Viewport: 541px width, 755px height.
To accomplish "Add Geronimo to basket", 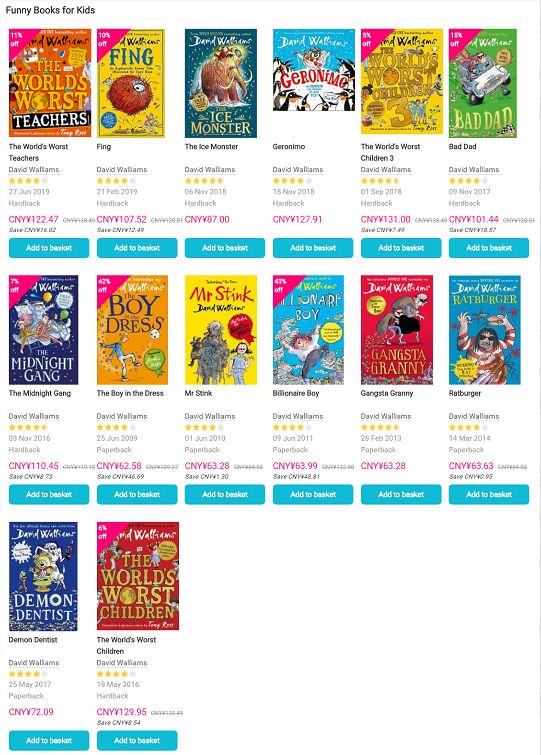I will point(313,248).
